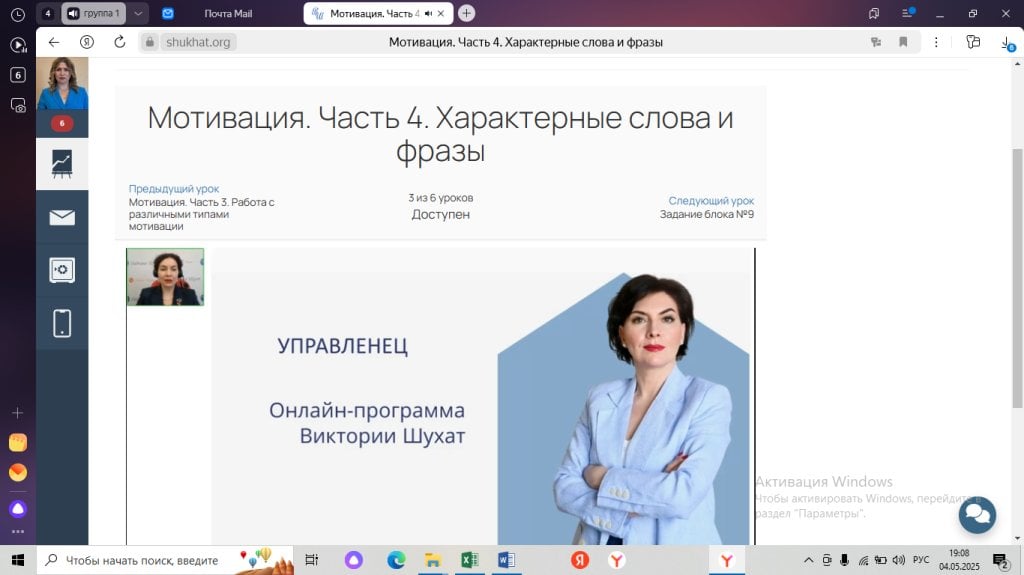This screenshot has height=575, width=1024.
Task: Open the yellow notes sidebar app
Action: (x=18, y=442)
